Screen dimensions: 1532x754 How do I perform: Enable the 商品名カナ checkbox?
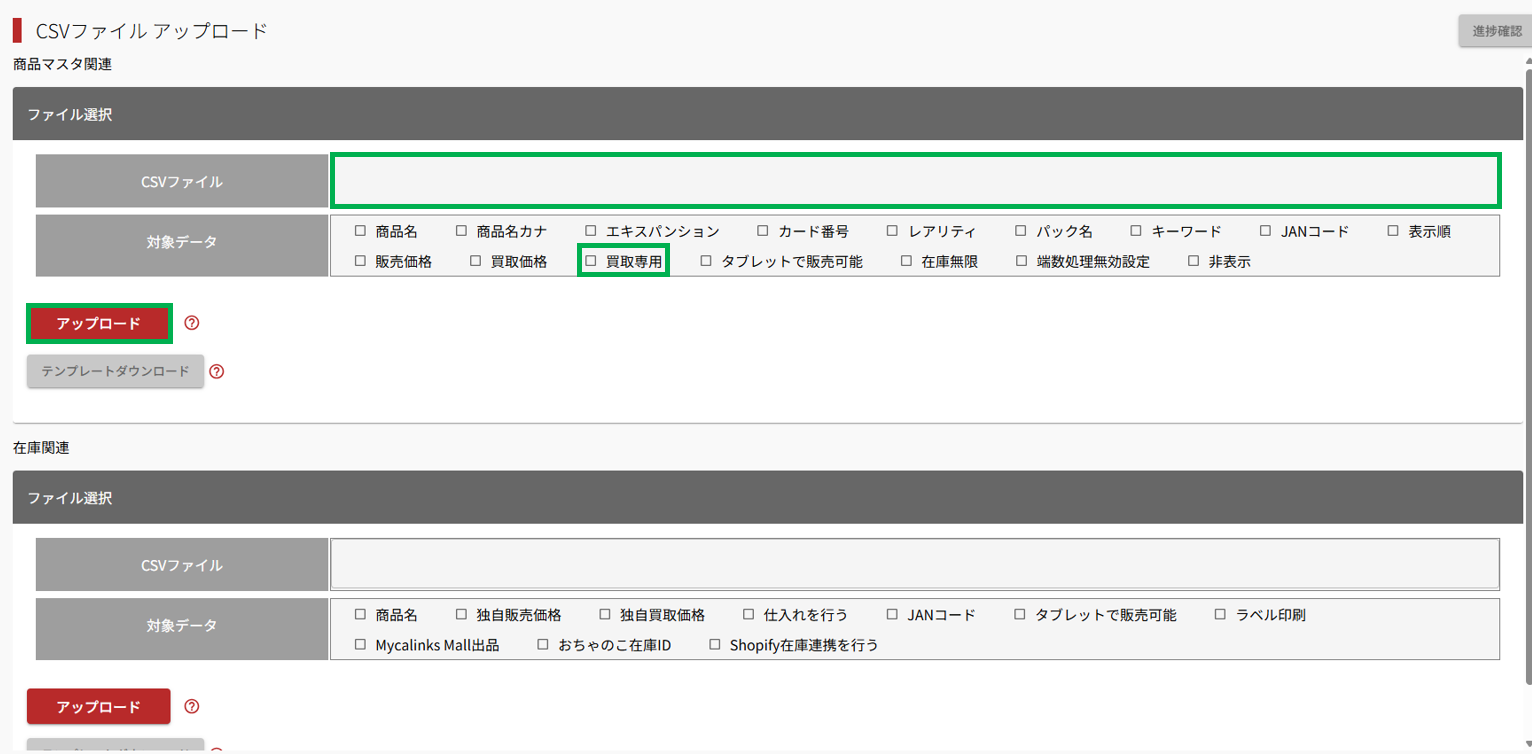(462, 231)
